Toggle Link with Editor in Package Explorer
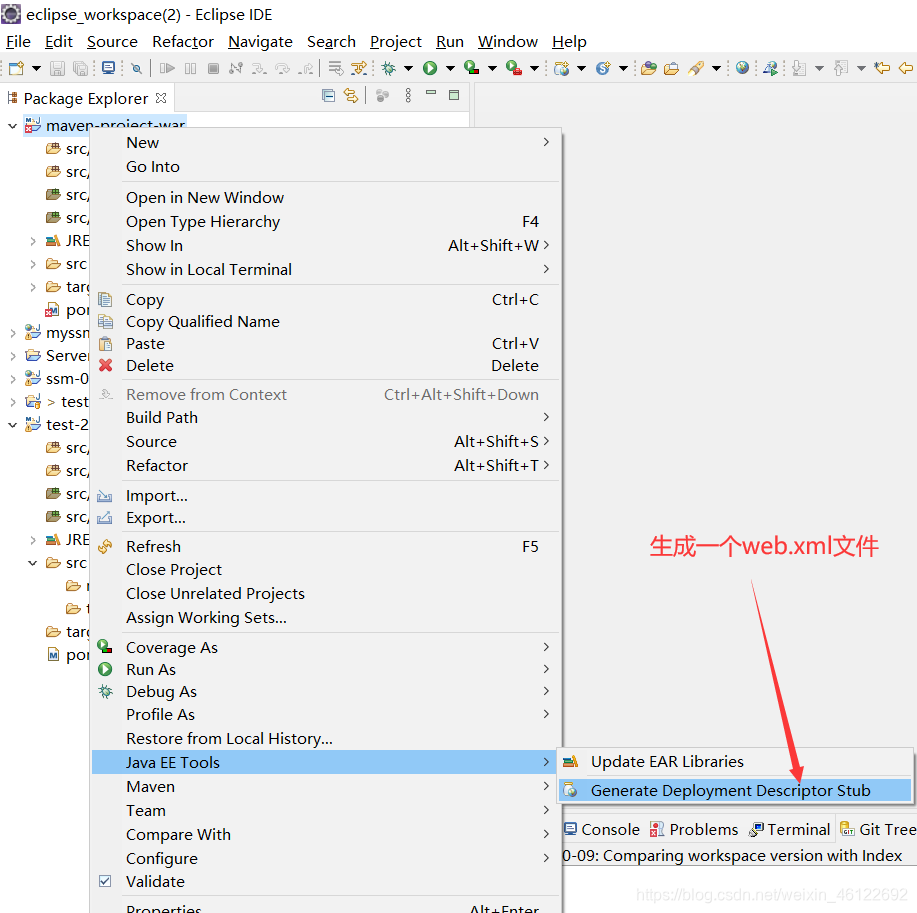The image size is (917, 913). [x=351, y=95]
